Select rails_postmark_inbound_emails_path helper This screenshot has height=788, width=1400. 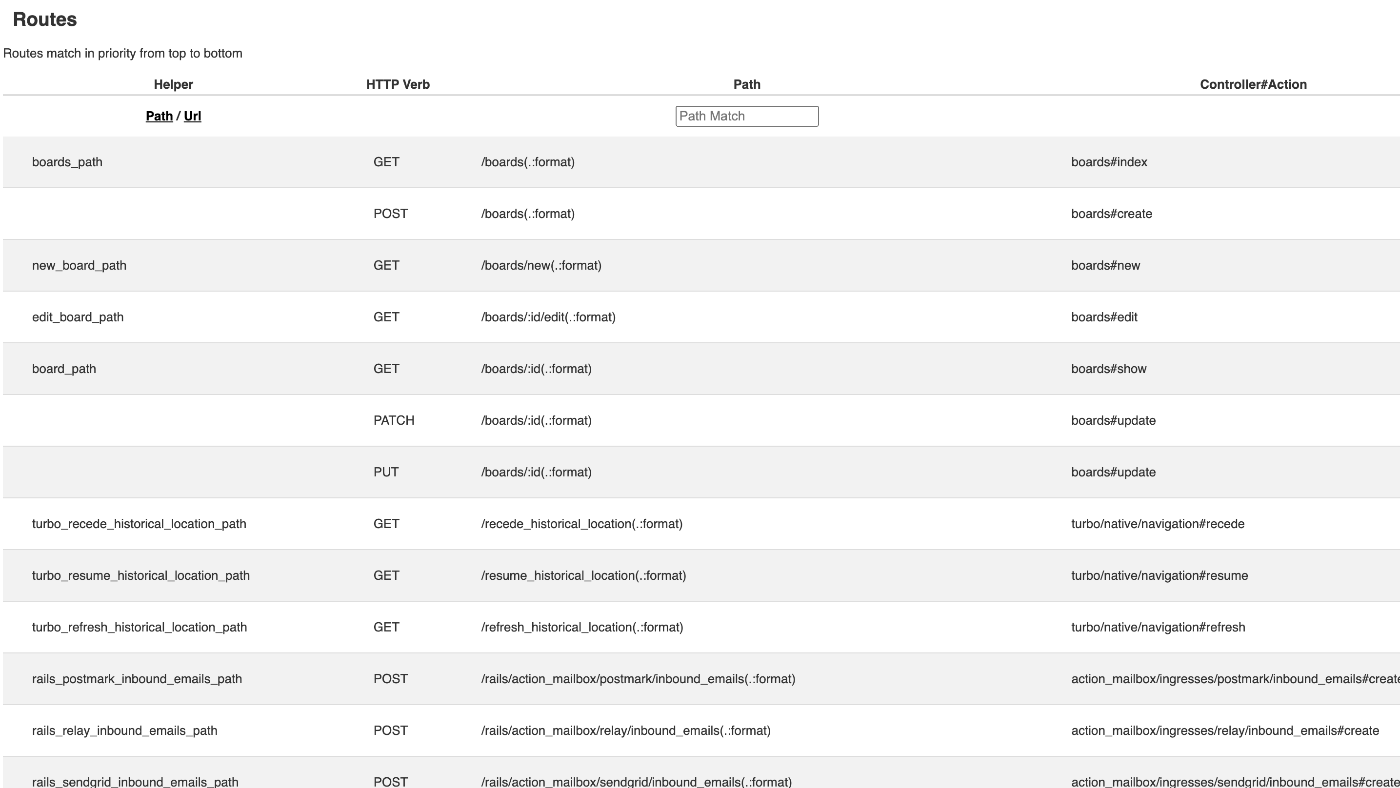tap(137, 679)
